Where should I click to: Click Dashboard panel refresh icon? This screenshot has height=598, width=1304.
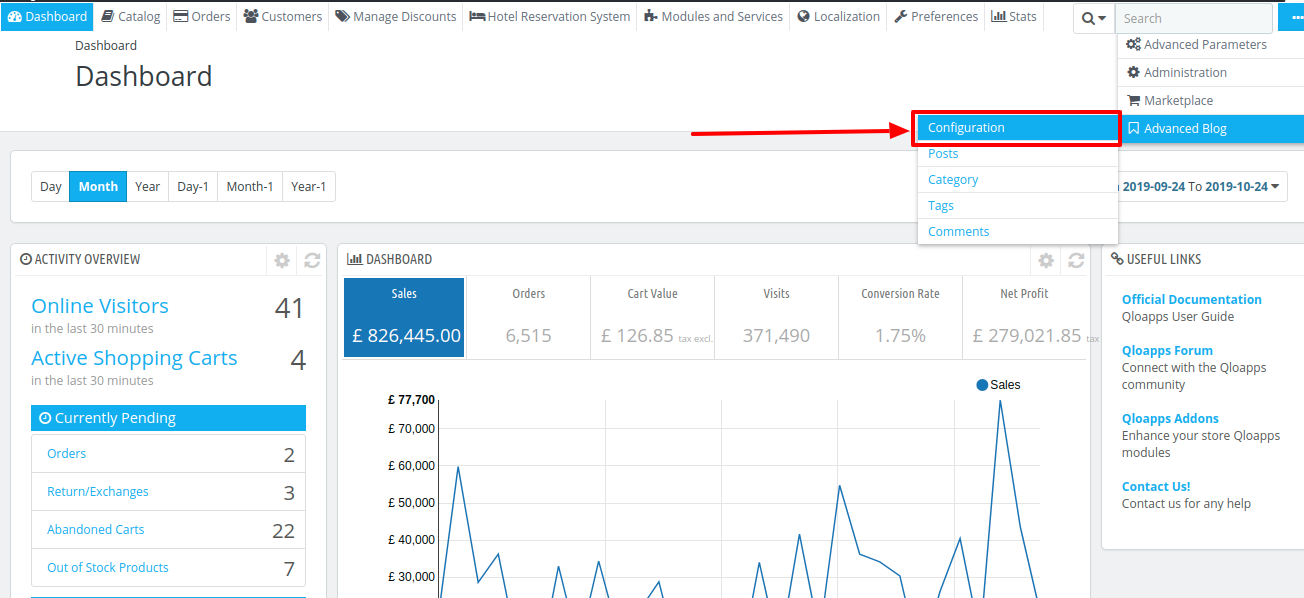pyautogui.click(x=1076, y=260)
